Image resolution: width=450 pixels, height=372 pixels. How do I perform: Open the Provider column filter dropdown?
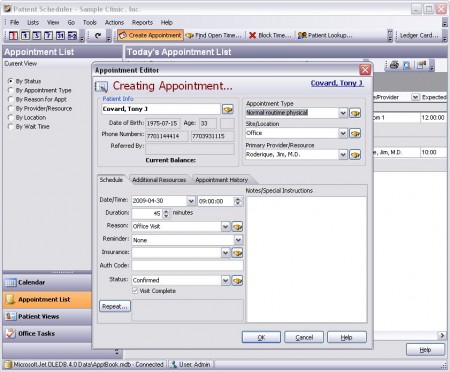coord(415,97)
